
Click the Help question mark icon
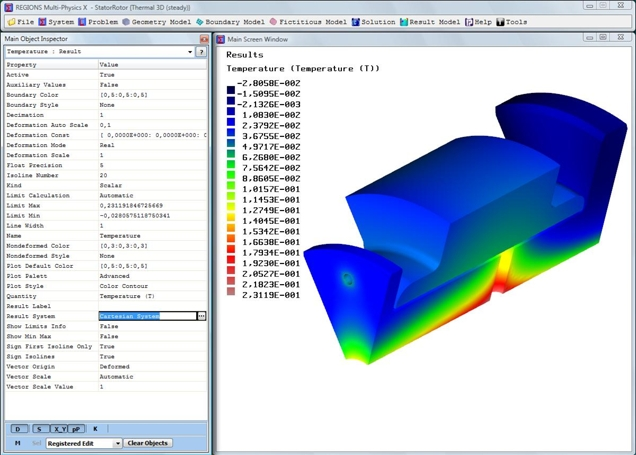coord(468,21)
